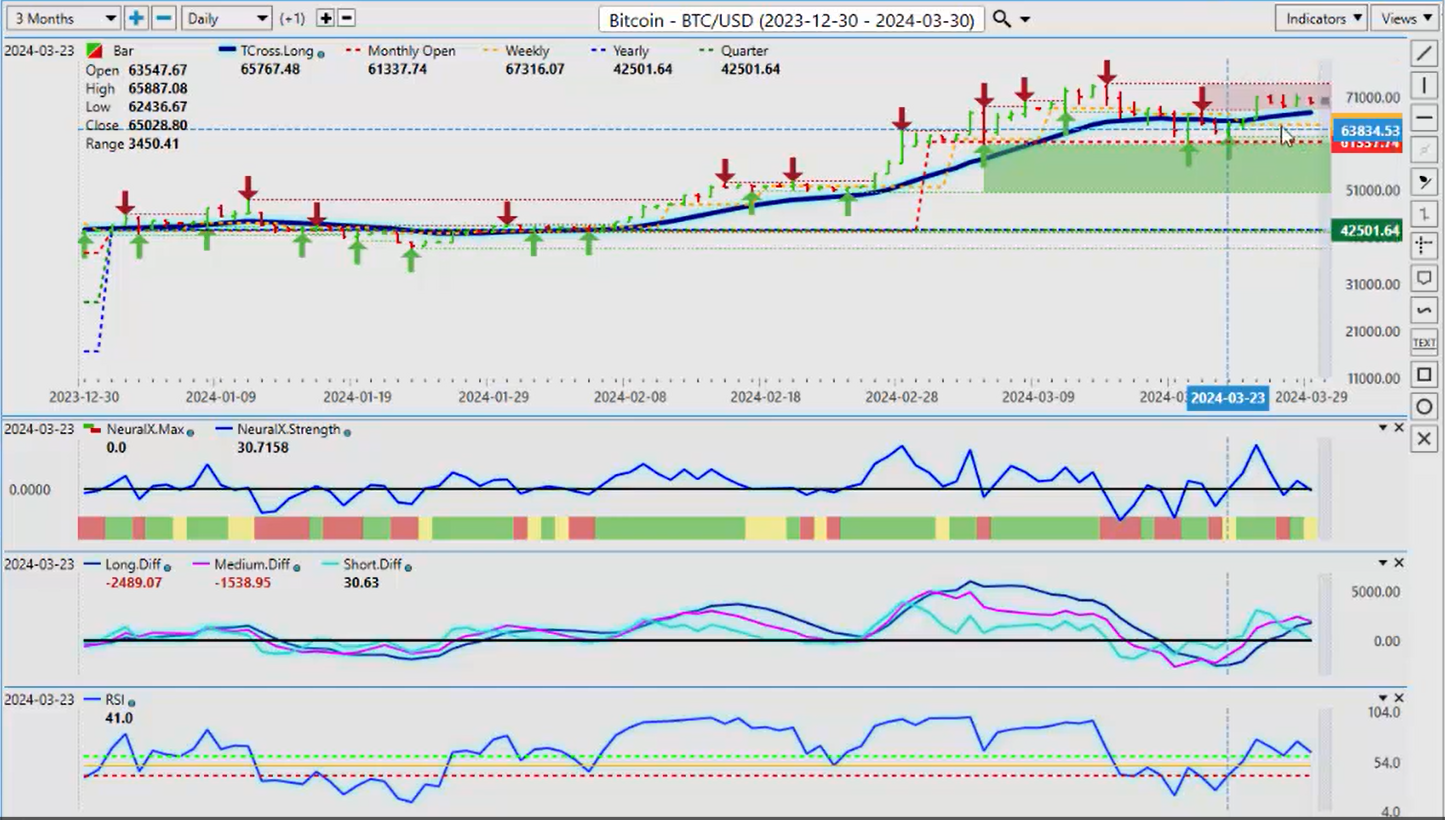Click the 2024-02-28 date on time axis

pos(901,397)
